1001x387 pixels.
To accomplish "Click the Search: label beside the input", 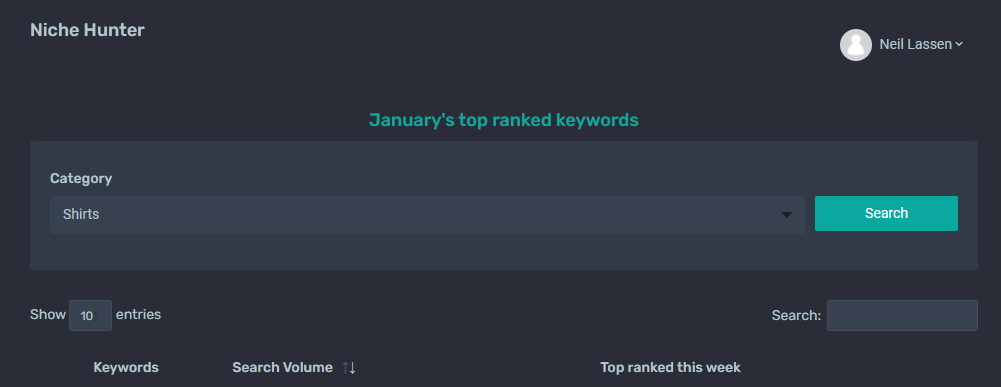I will coord(796,315).
